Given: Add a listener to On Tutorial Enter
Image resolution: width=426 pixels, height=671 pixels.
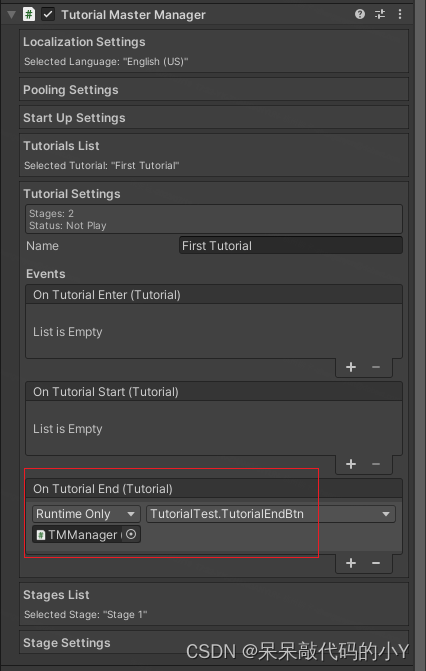Looking at the screenshot, I should pyautogui.click(x=351, y=367).
